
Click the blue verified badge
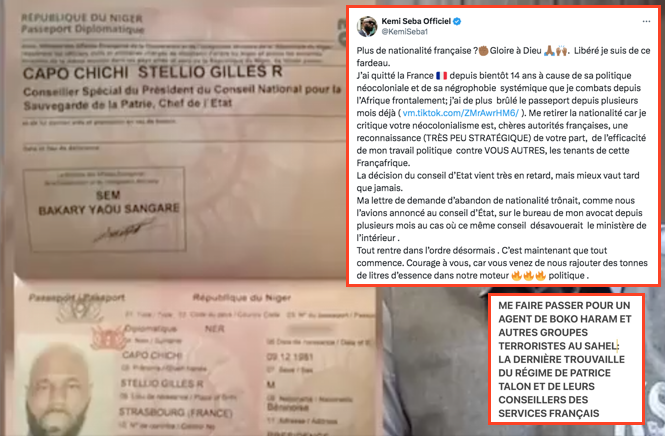pos(457,21)
